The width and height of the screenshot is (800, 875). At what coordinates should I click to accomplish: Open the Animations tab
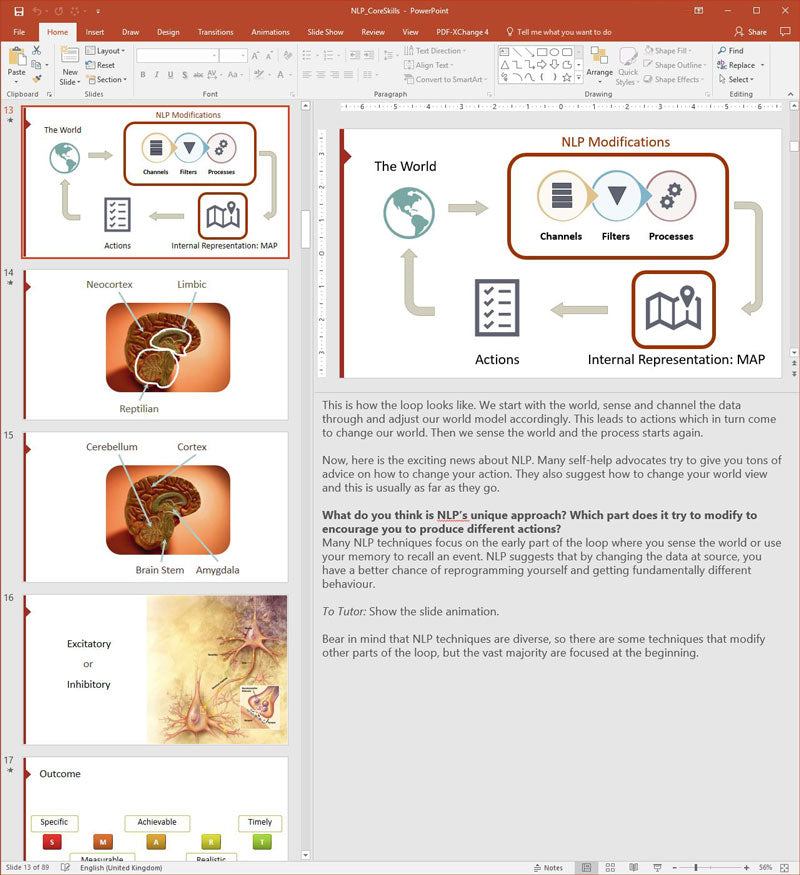pyautogui.click(x=270, y=32)
